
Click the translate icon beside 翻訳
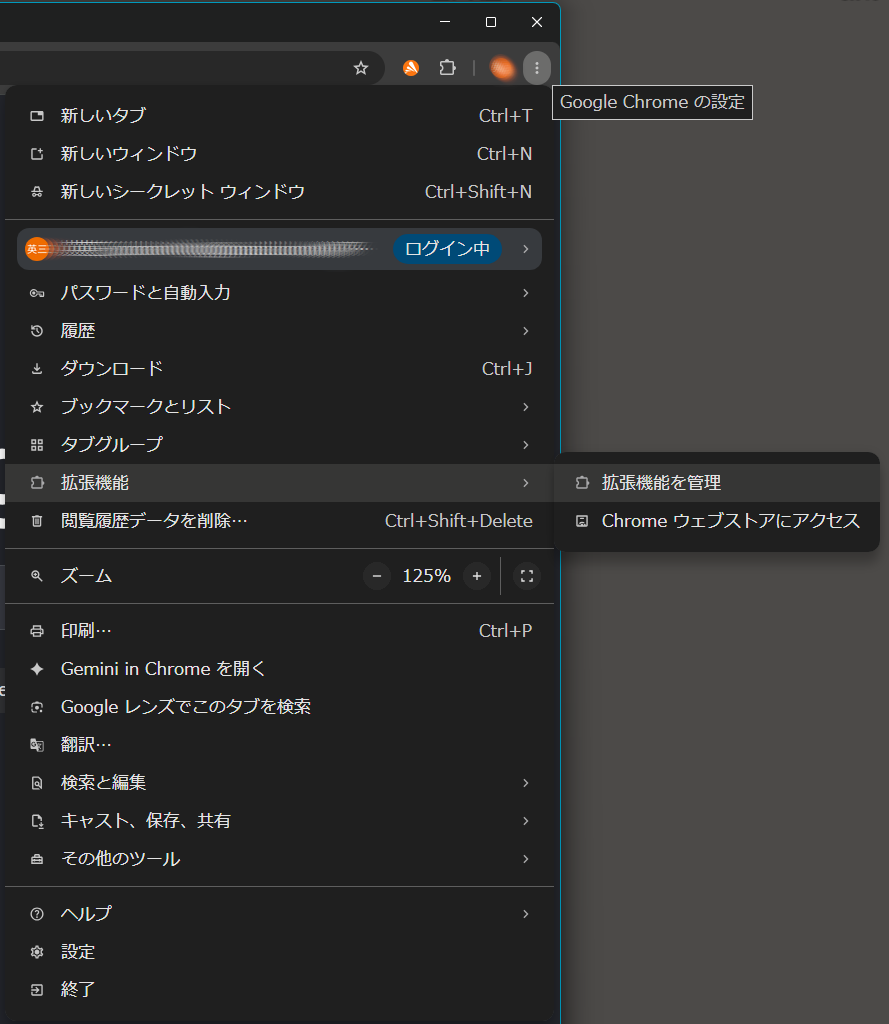tap(37, 744)
